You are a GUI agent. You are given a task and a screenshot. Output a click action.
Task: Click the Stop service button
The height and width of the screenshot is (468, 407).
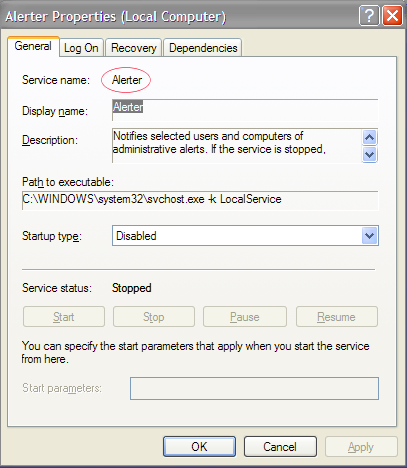[x=154, y=317]
